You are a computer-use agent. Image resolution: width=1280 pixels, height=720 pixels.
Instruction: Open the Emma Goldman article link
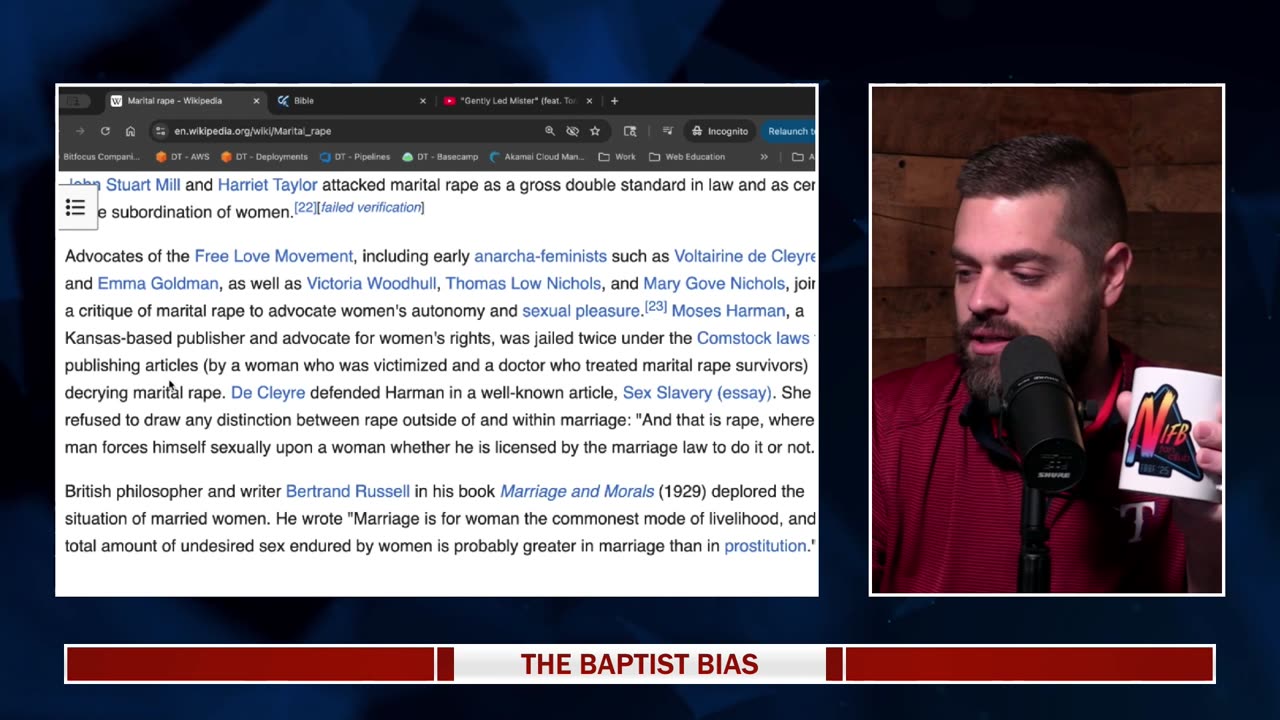158,284
